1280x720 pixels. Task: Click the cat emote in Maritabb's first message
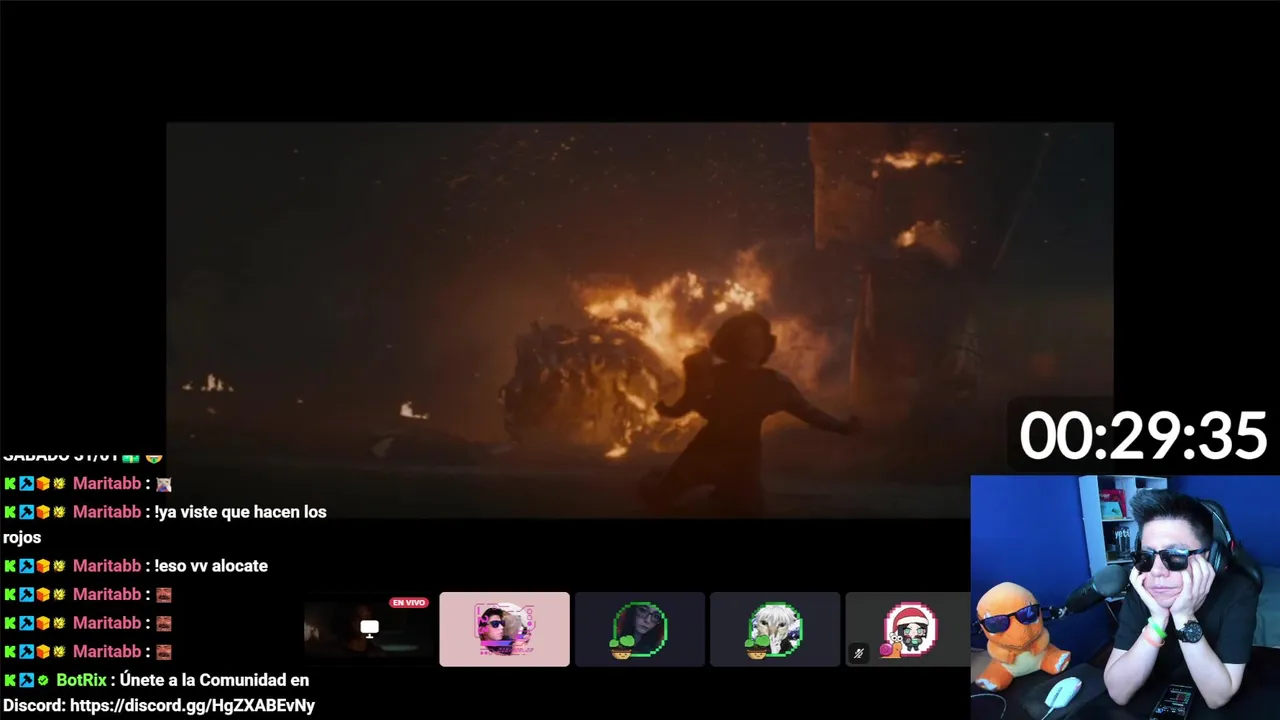pos(164,484)
